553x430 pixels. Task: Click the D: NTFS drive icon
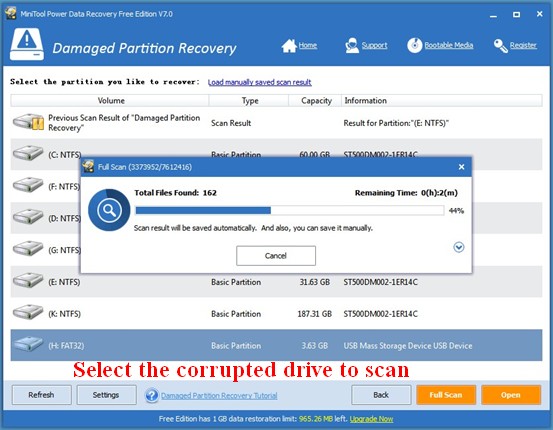point(28,217)
